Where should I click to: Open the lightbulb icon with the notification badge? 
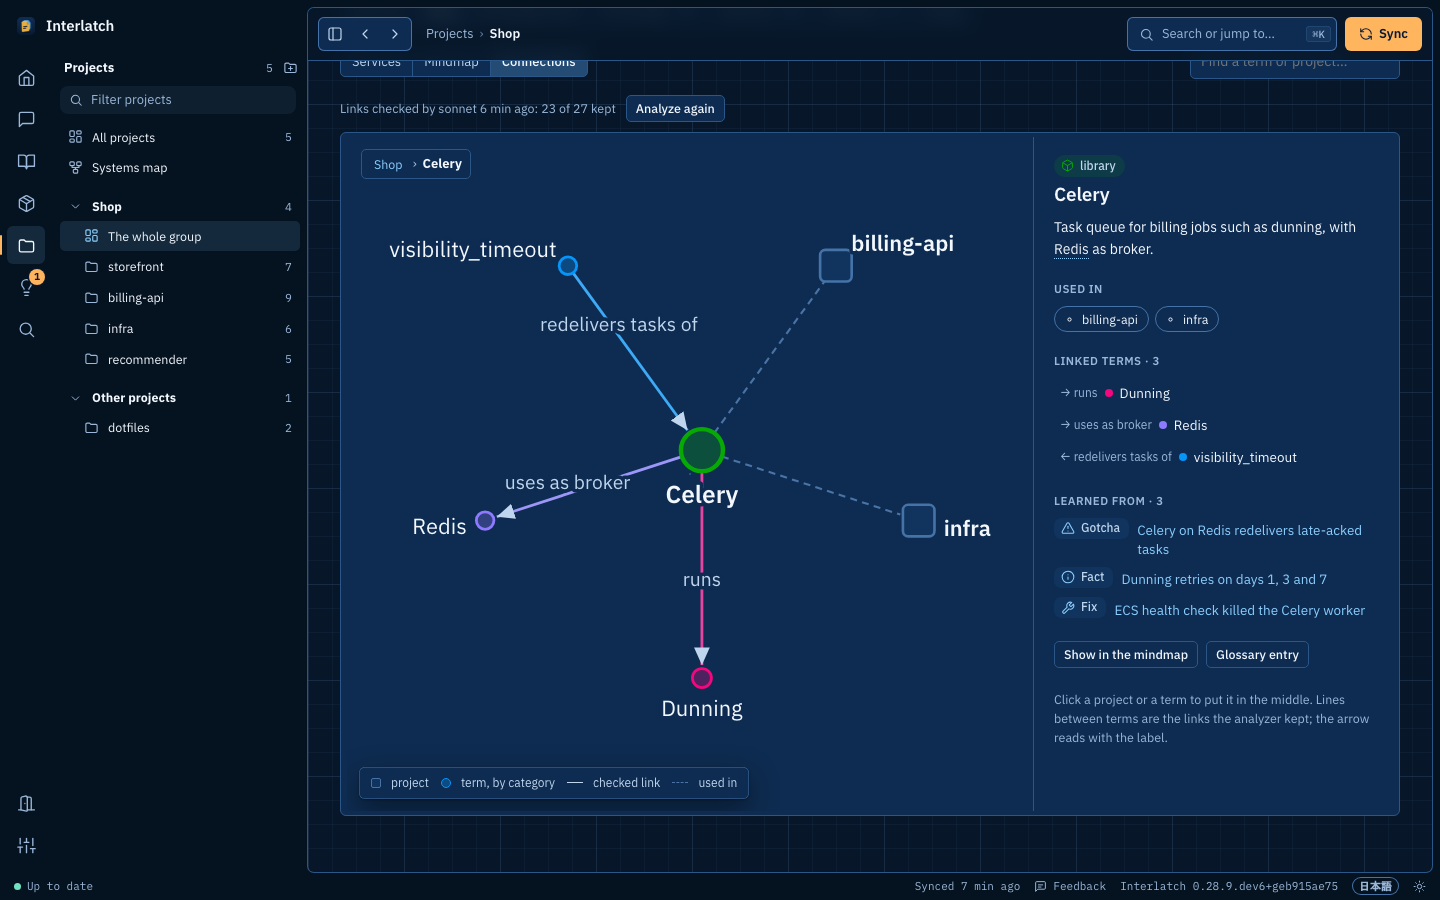pyautogui.click(x=27, y=288)
